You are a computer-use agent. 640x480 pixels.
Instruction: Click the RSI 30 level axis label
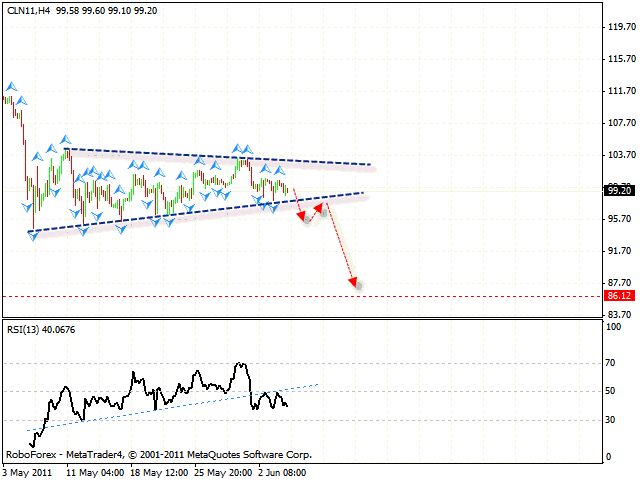612,419
